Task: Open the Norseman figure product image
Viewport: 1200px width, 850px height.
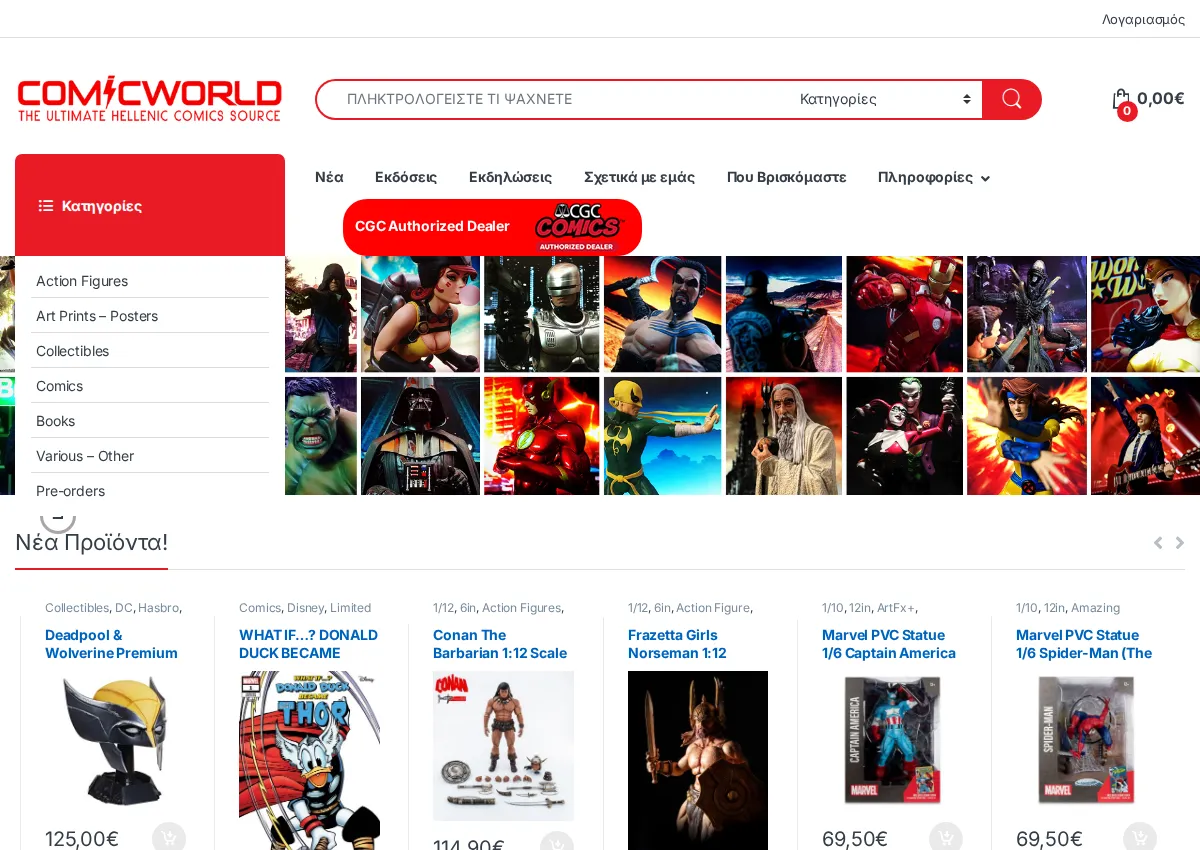Action: tap(698, 760)
